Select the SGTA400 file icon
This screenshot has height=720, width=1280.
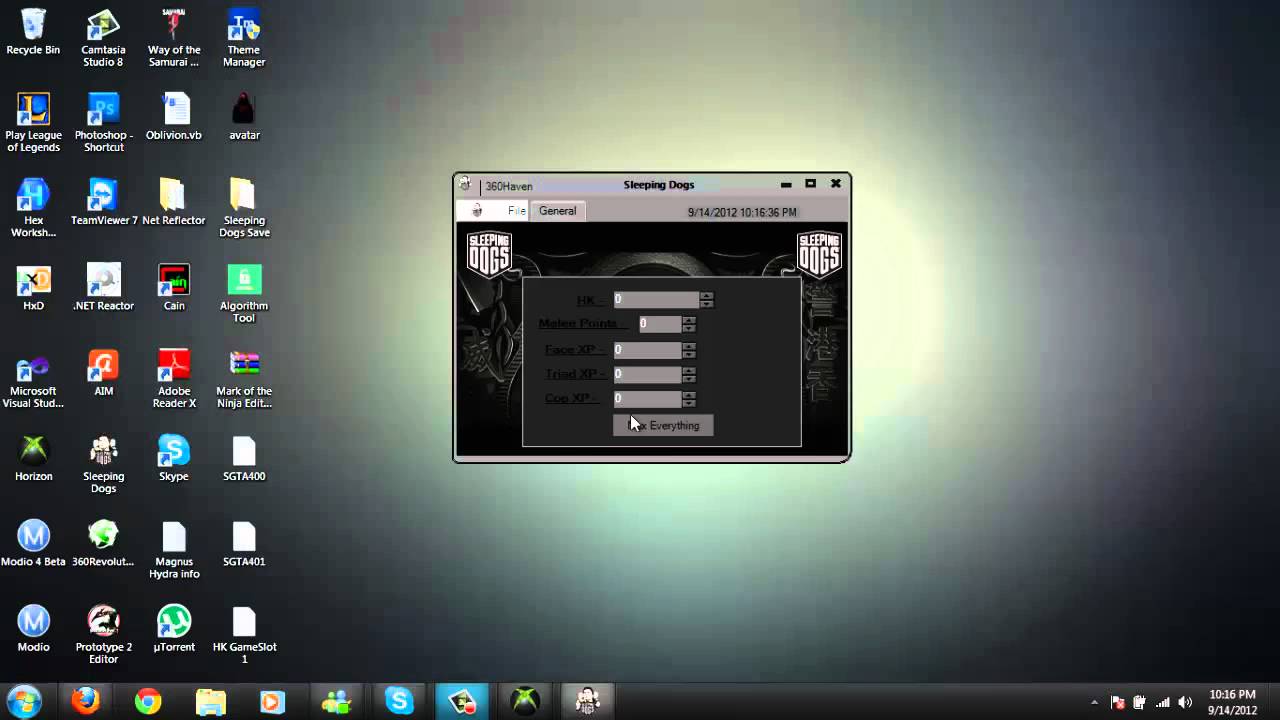(x=244, y=458)
